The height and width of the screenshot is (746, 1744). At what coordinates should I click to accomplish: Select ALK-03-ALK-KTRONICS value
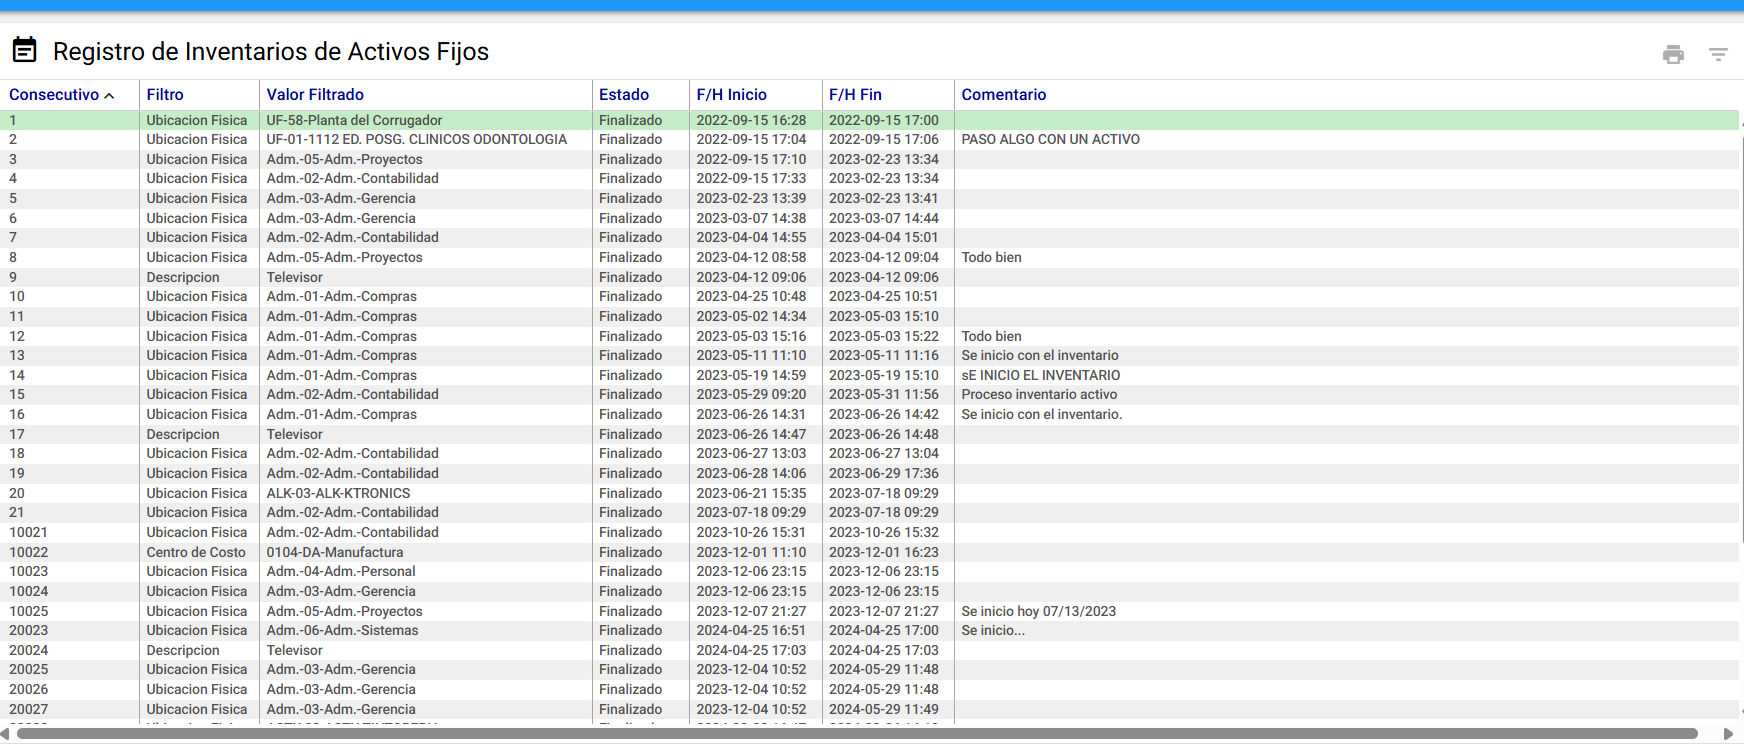(x=339, y=494)
